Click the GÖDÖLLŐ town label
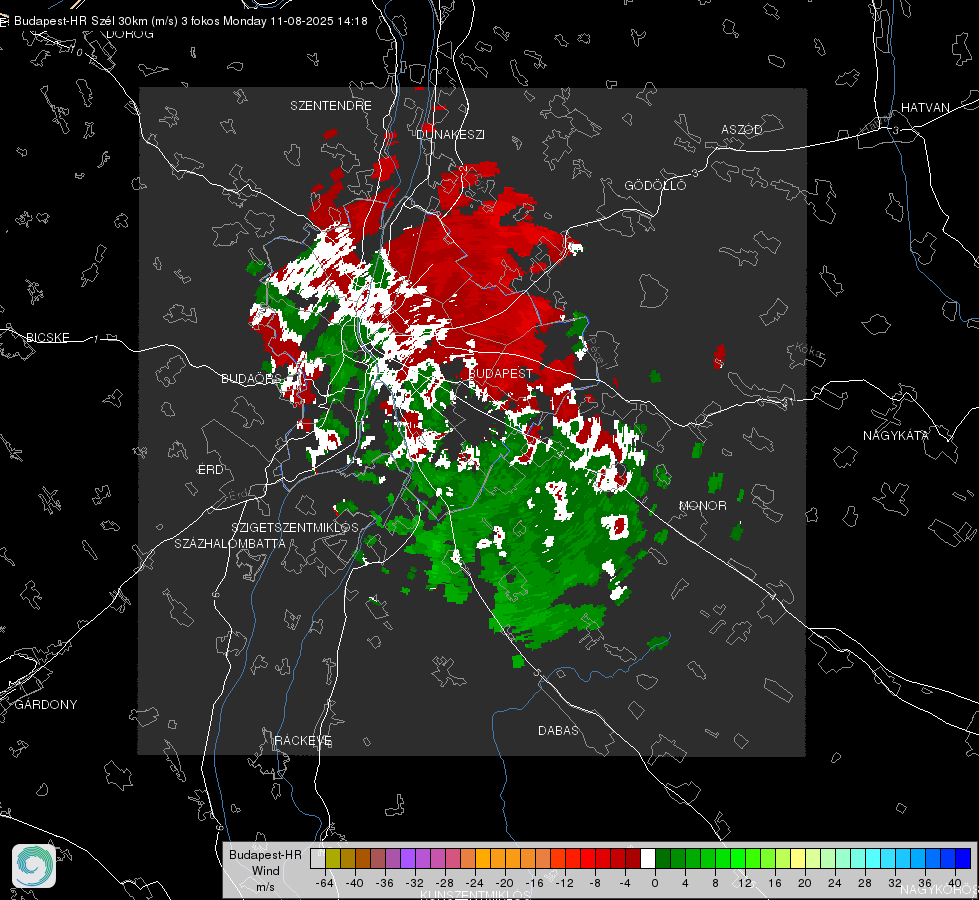Image resolution: width=979 pixels, height=900 pixels. 655,185
